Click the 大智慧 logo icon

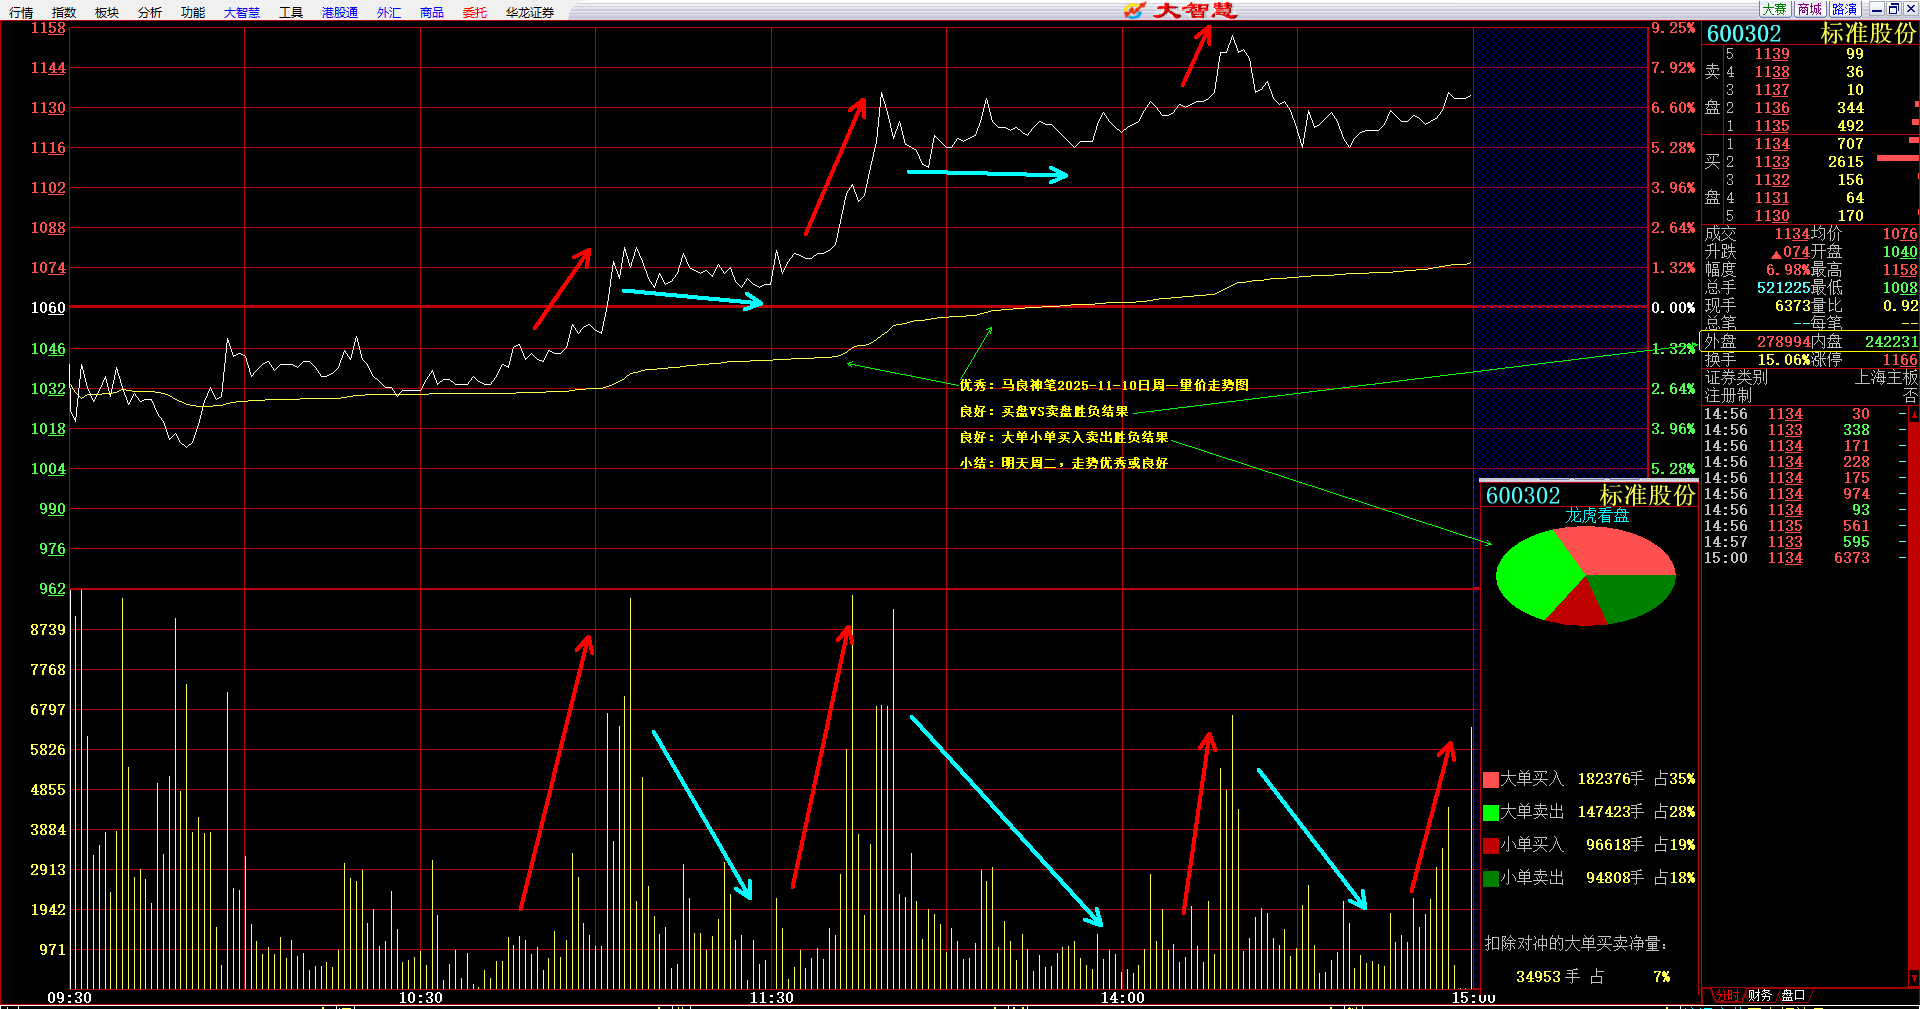point(1134,10)
